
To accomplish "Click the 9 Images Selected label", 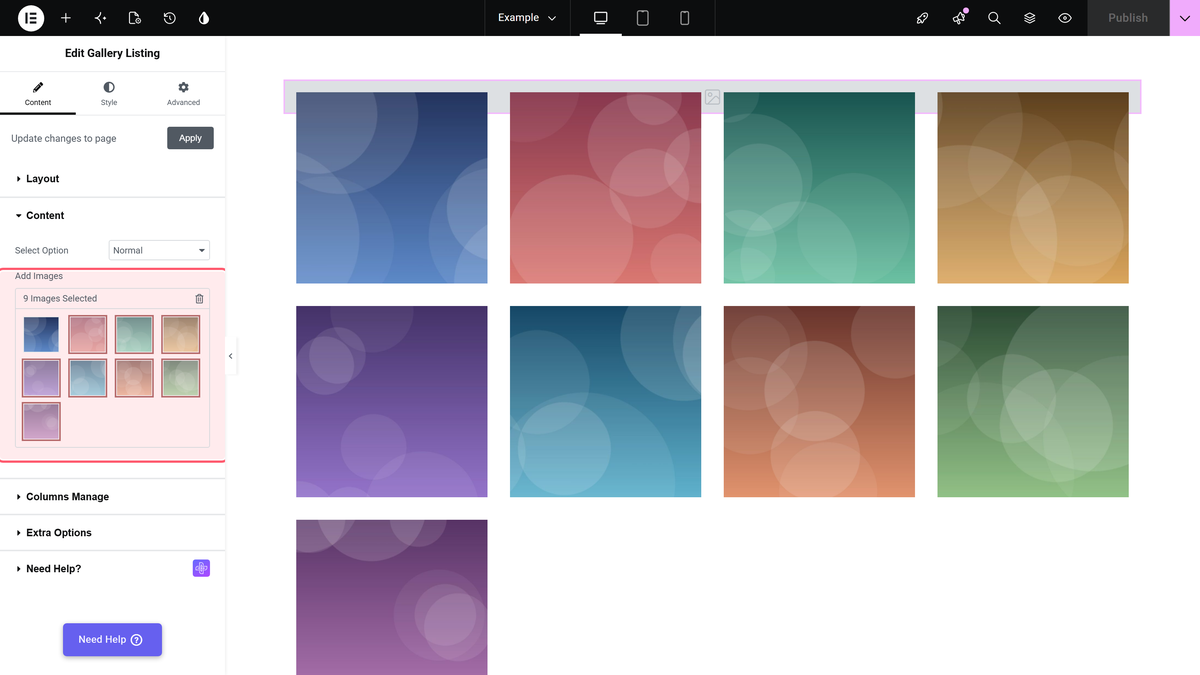I will (x=60, y=299).
